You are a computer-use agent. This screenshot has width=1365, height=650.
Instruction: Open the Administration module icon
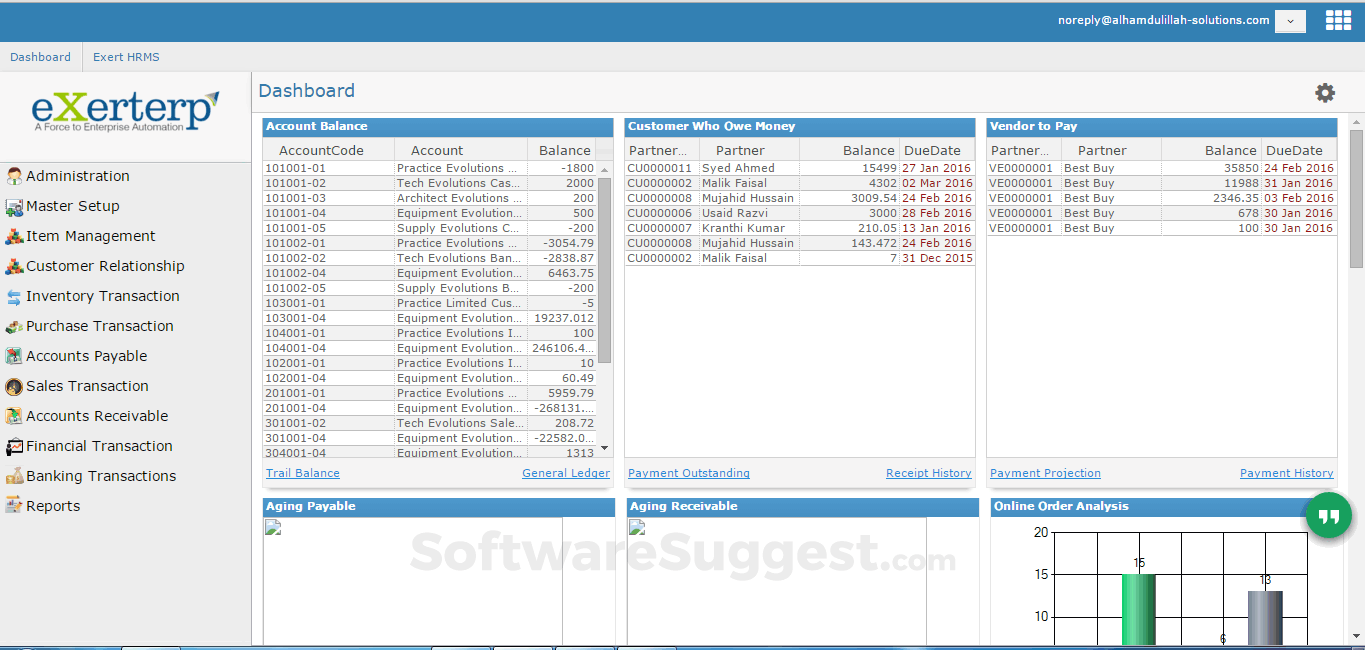(14, 176)
